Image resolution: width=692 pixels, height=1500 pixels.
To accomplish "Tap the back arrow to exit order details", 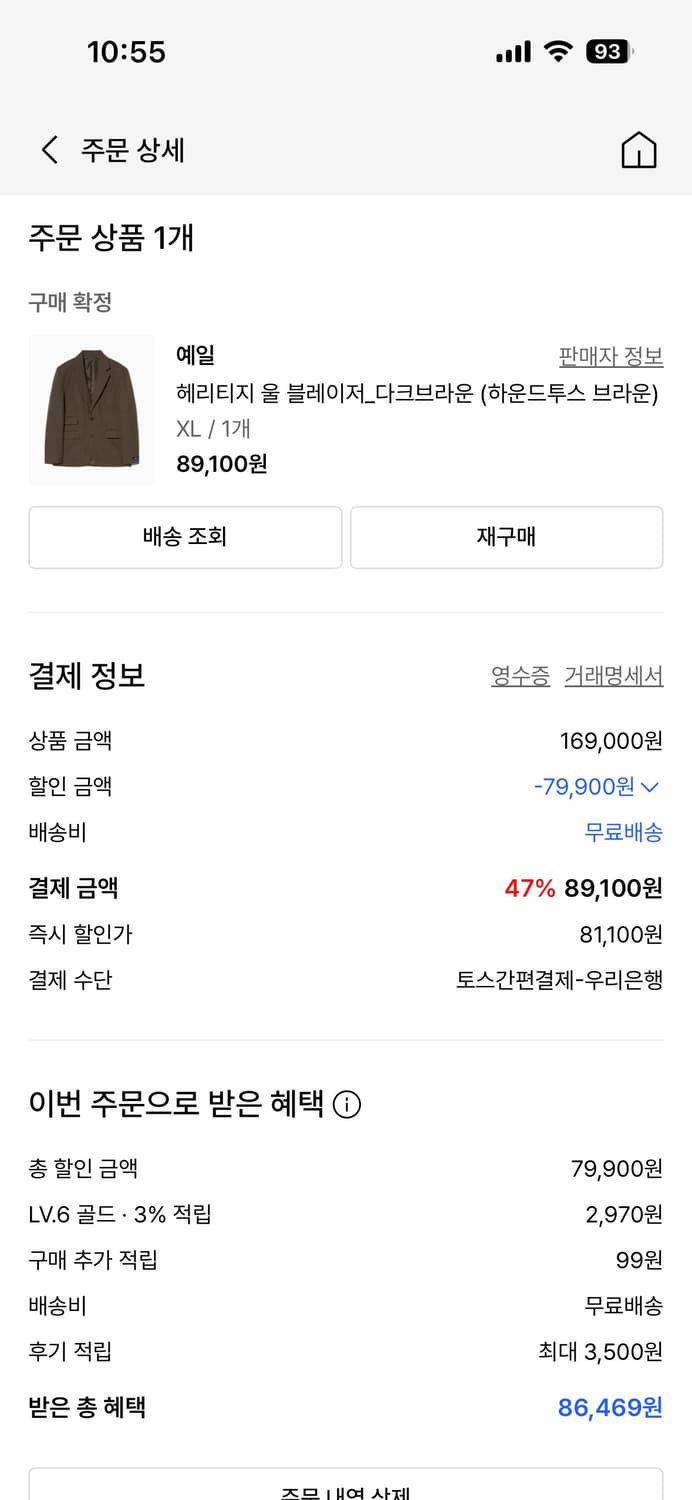I will [47, 147].
